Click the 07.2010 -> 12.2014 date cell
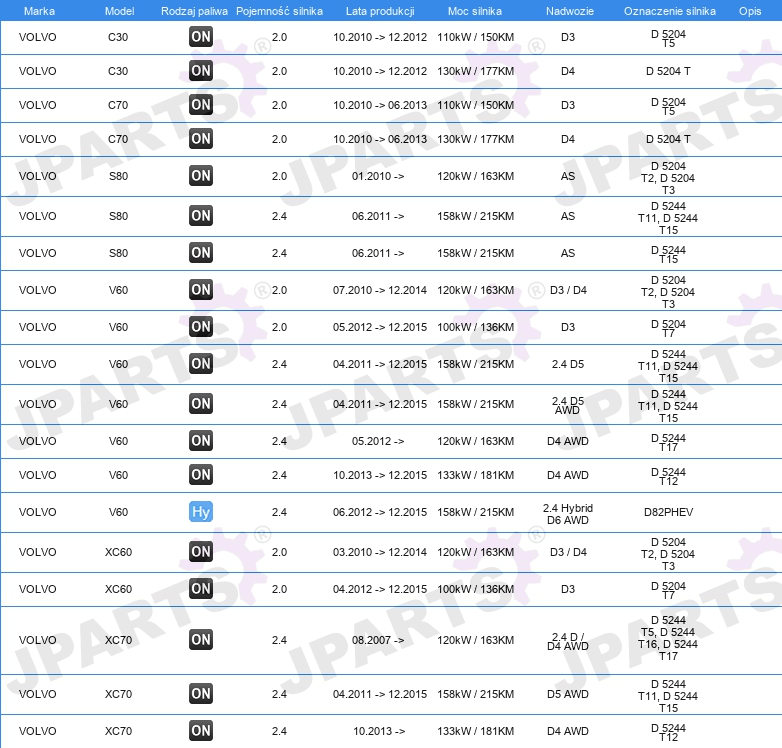 point(380,290)
